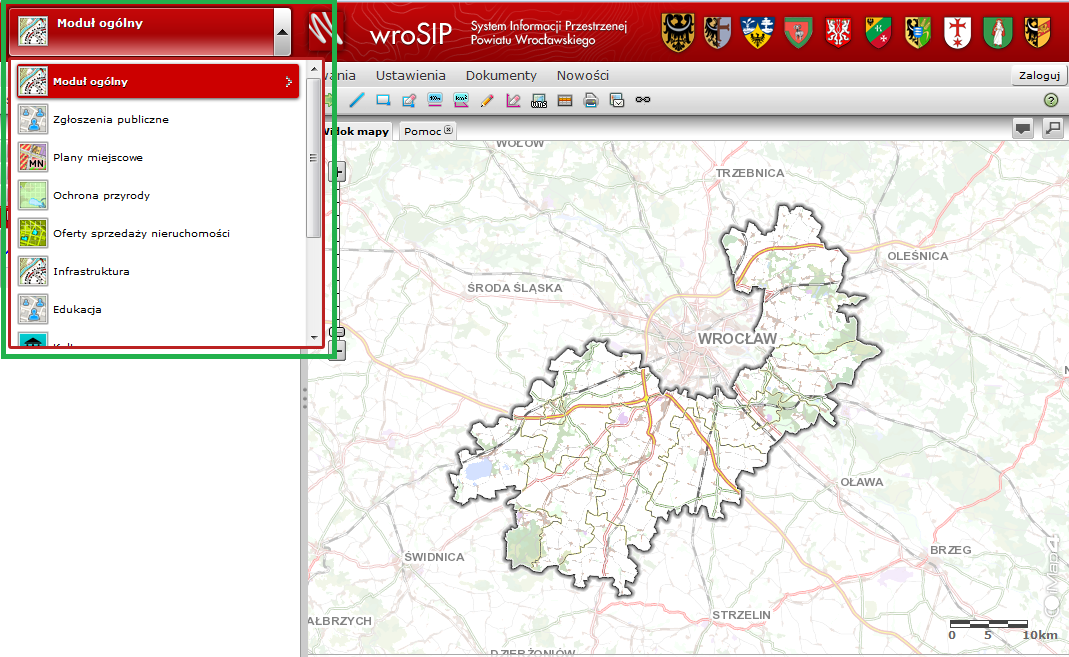Click the red crest with two lions
Image resolution: width=1069 pixels, height=657 pixels.
tap(838, 33)
